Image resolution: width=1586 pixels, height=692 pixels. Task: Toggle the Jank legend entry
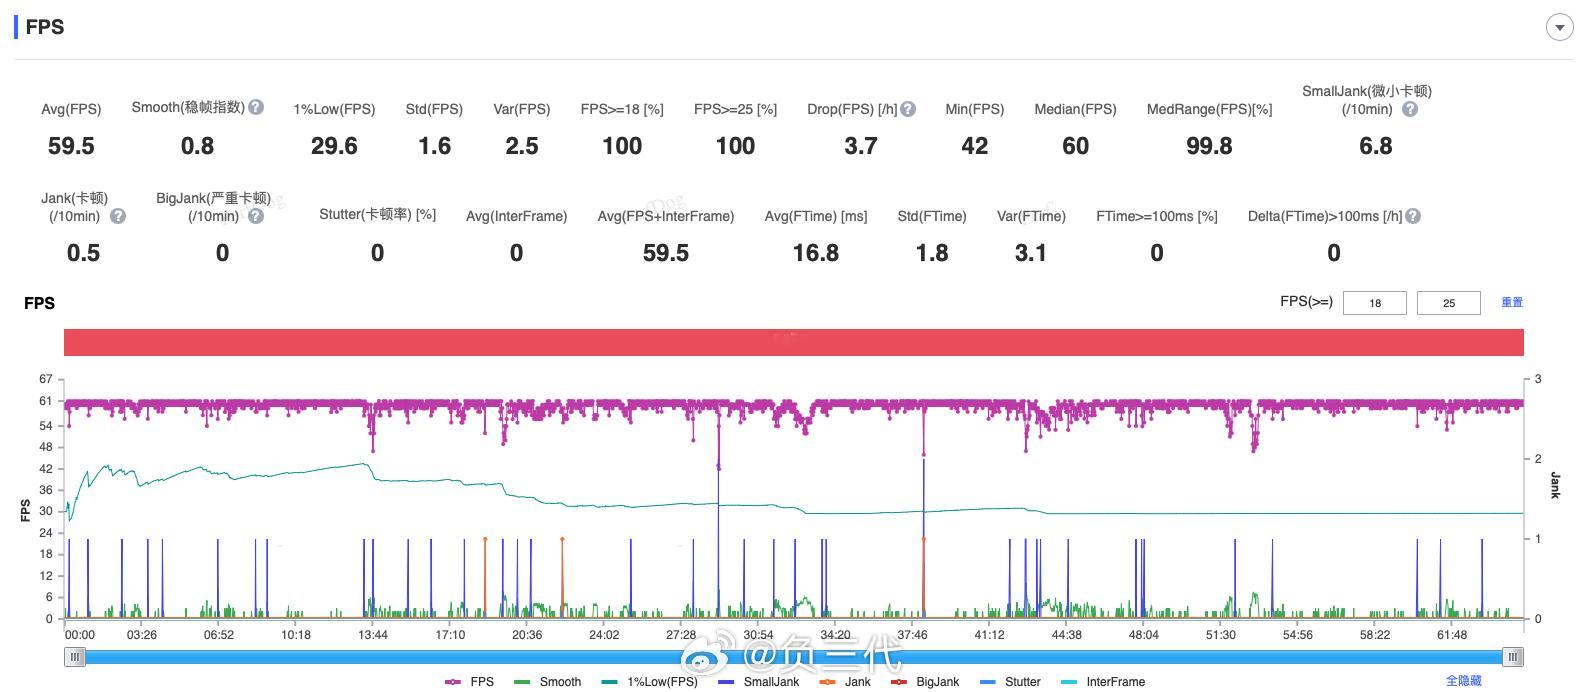click(845, 682)
